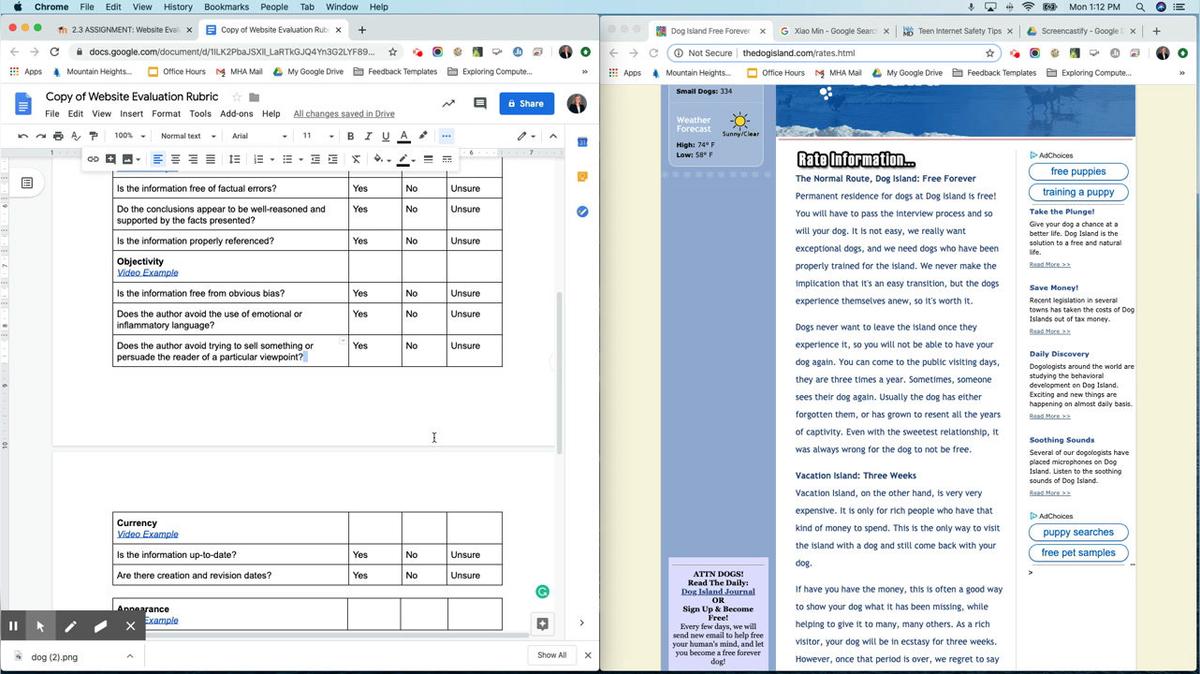The width and height of the screenshot is (1200, 674).
Task: Open the macOS Spotlight search icon
Action: pos(1140,7)
